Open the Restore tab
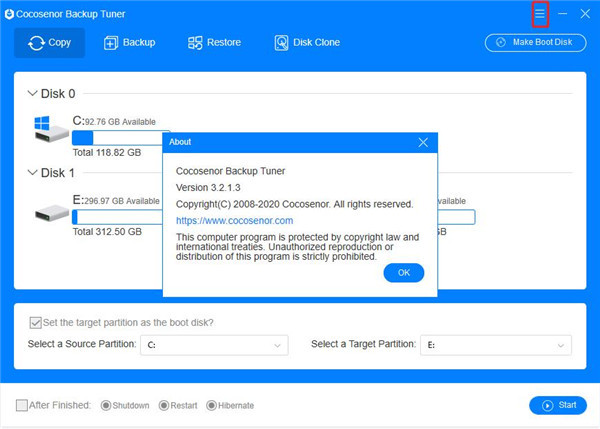This screenshot has width=600, height=429. (x=214, y=42)
